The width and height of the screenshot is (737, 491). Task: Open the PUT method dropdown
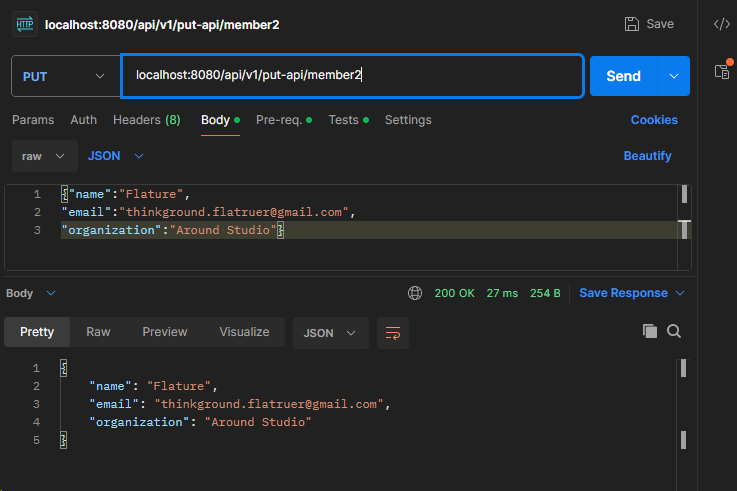pos(64,76)
